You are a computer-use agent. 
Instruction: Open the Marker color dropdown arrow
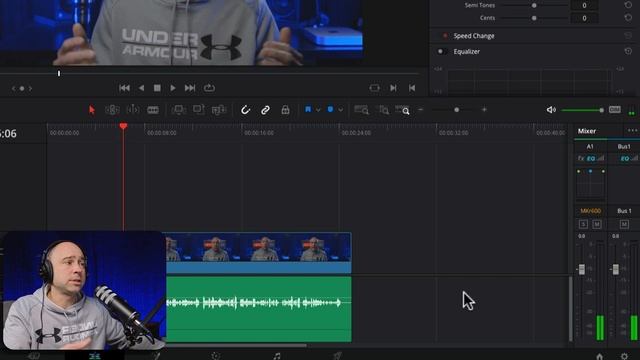[340, 110]
